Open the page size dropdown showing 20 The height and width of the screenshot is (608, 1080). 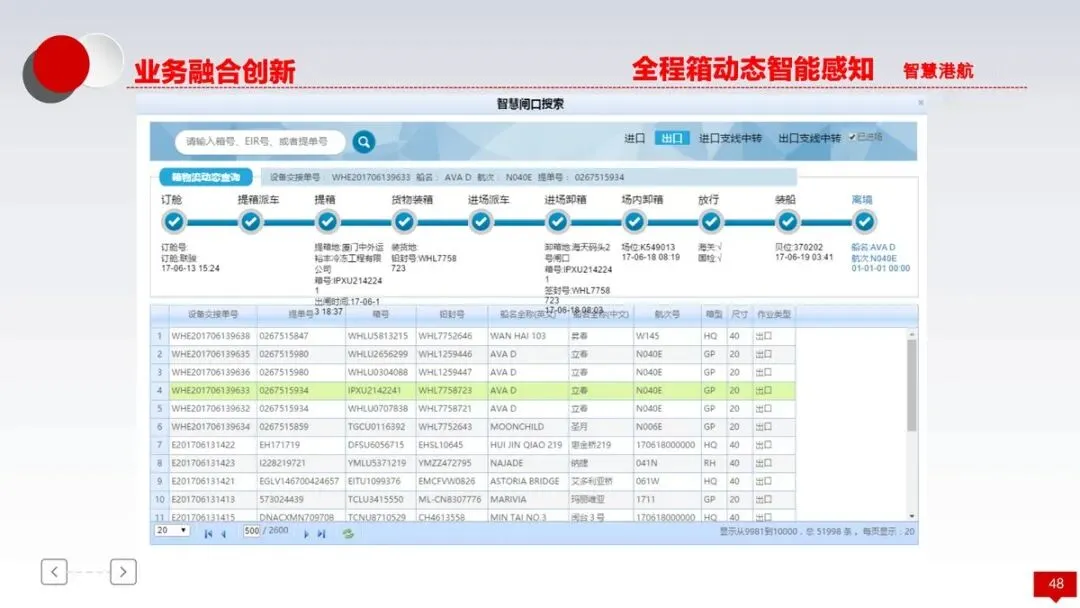(172, 531)
